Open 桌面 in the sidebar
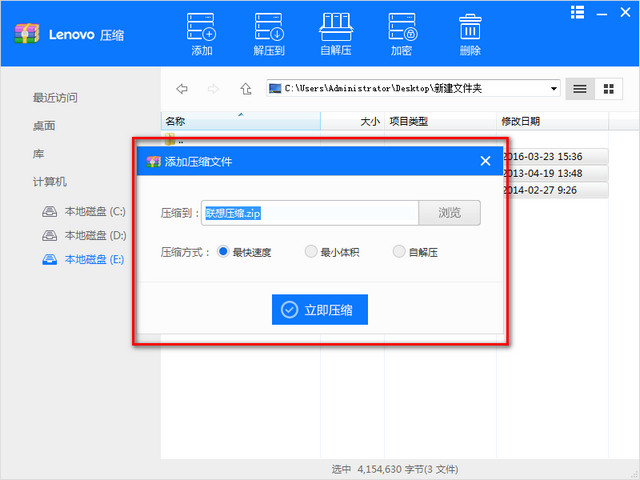 pos(44,126)
